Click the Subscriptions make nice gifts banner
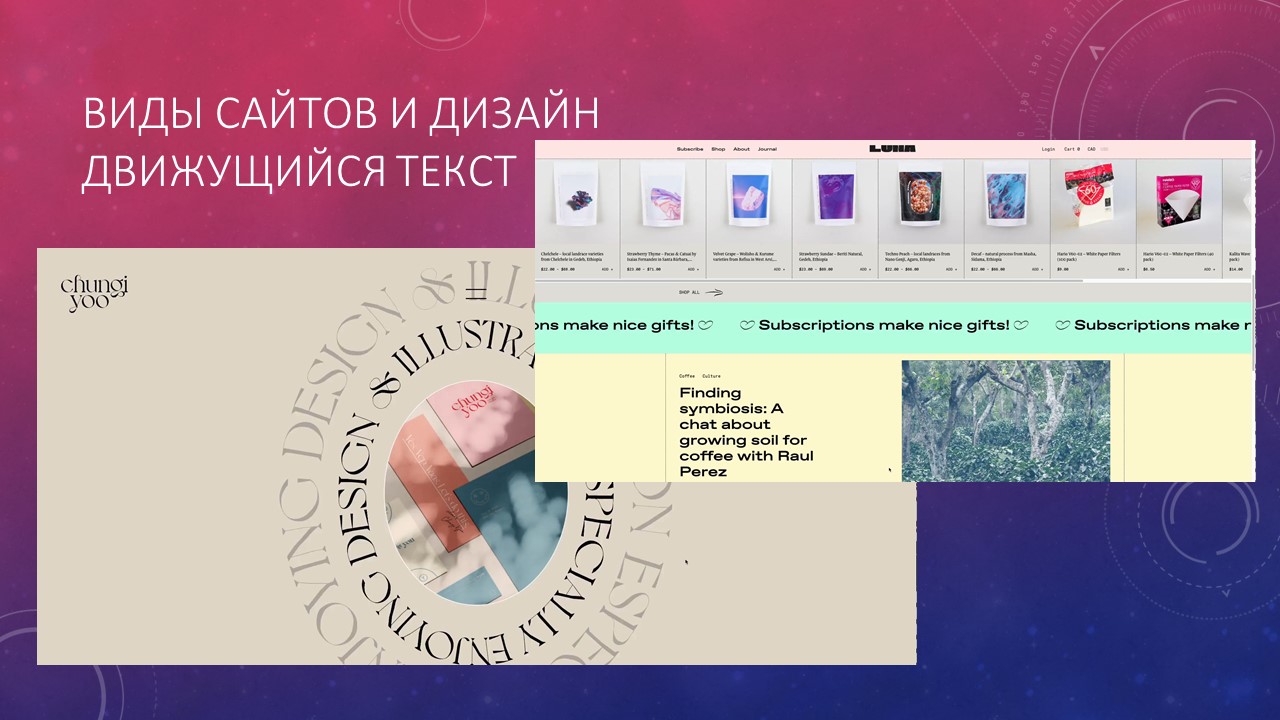1280x720 pixels. pos(895,325)
